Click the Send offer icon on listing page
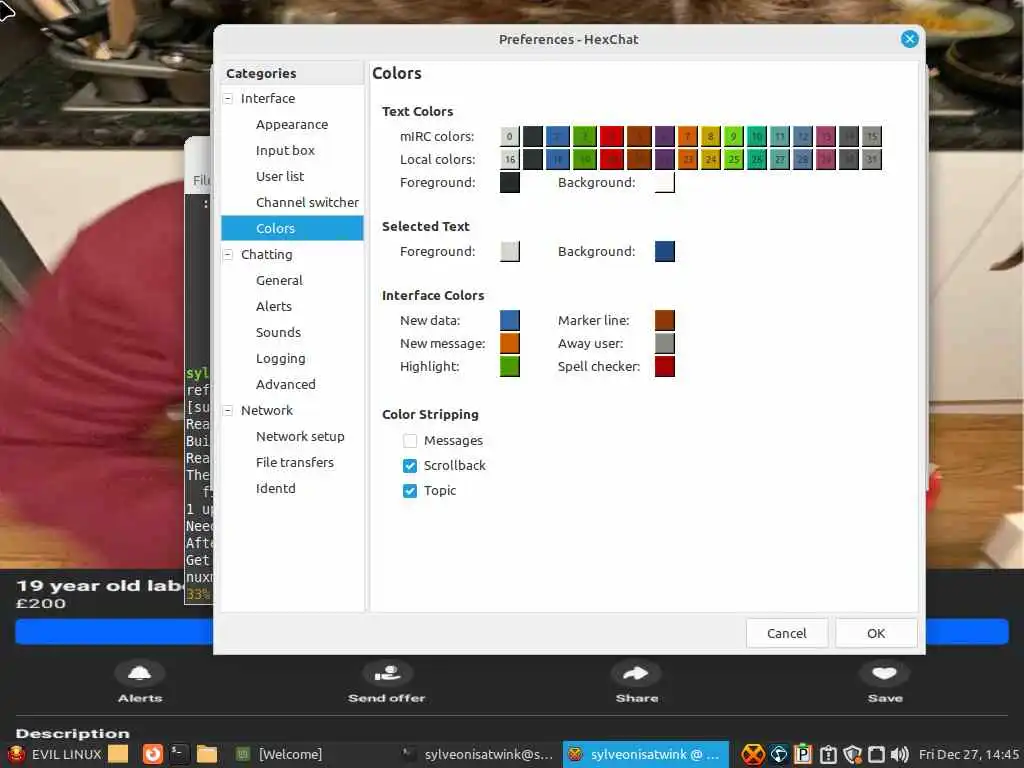This screenshot has width=1024, height=768. [387, 673]
